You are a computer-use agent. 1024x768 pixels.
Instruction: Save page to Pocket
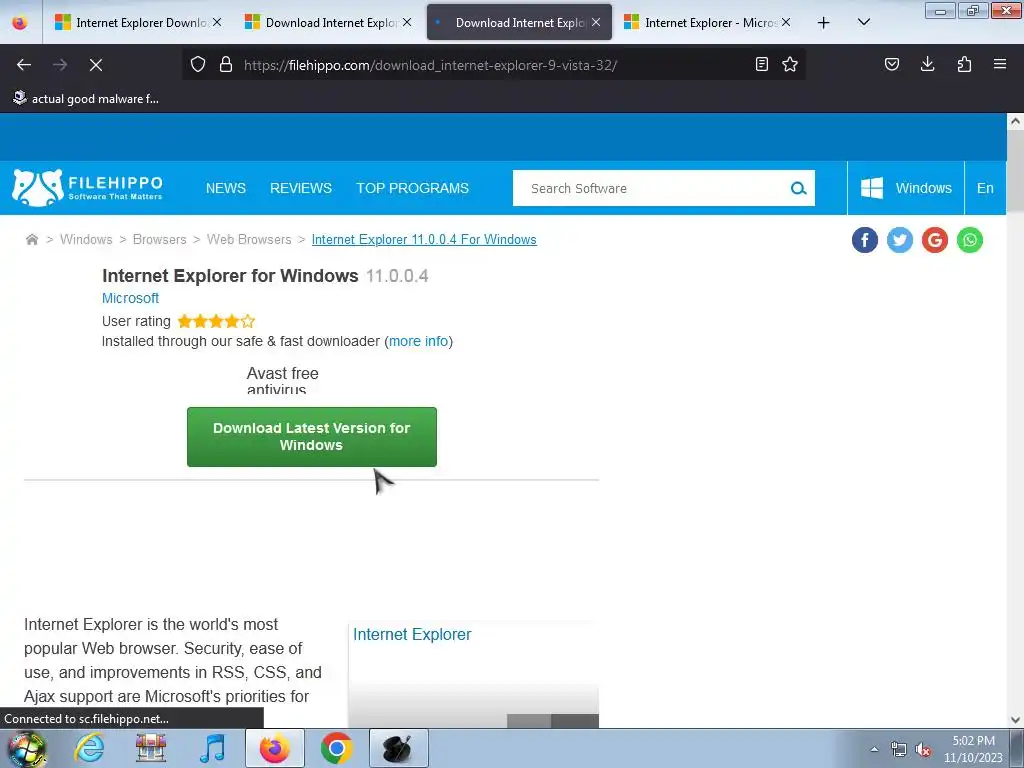[892, 64]
